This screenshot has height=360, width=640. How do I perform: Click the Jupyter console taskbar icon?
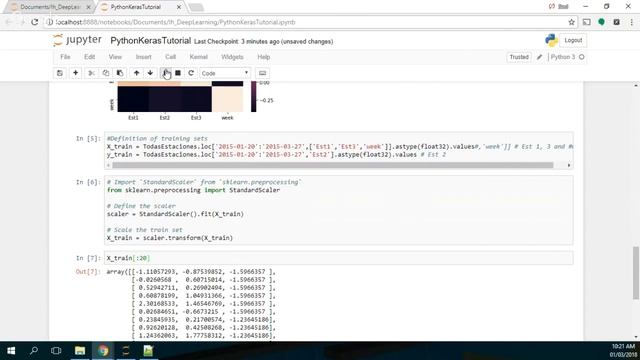tap(126, 351)
